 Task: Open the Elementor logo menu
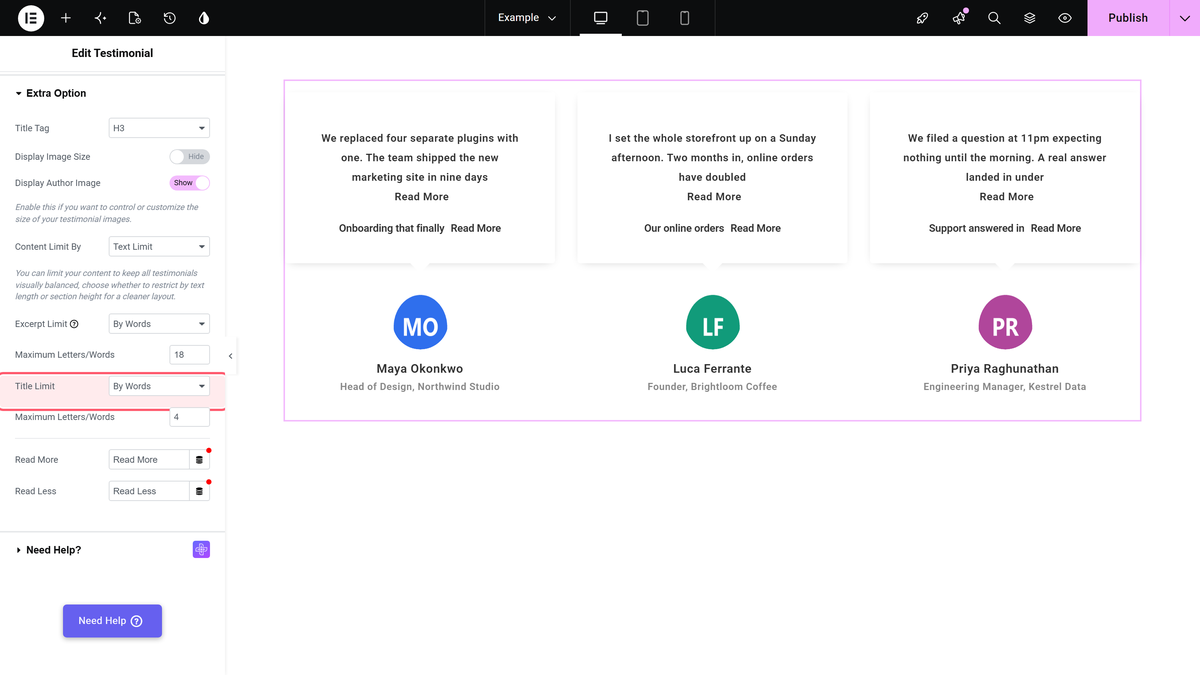click(x=31, y=18)
